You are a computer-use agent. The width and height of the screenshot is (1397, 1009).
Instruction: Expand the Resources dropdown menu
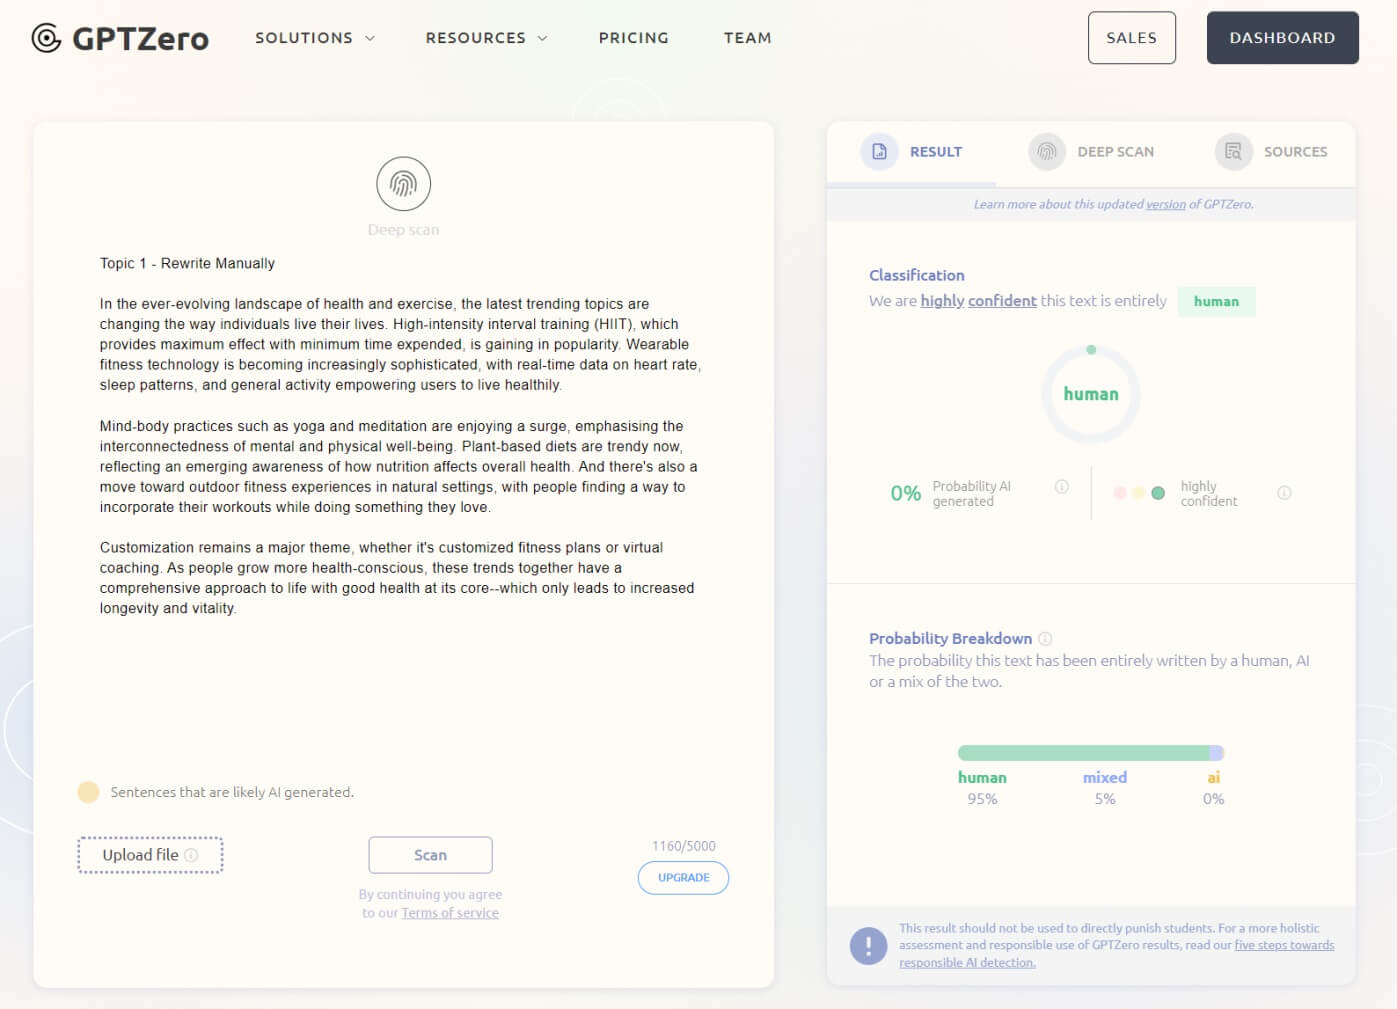coord(486,38)
